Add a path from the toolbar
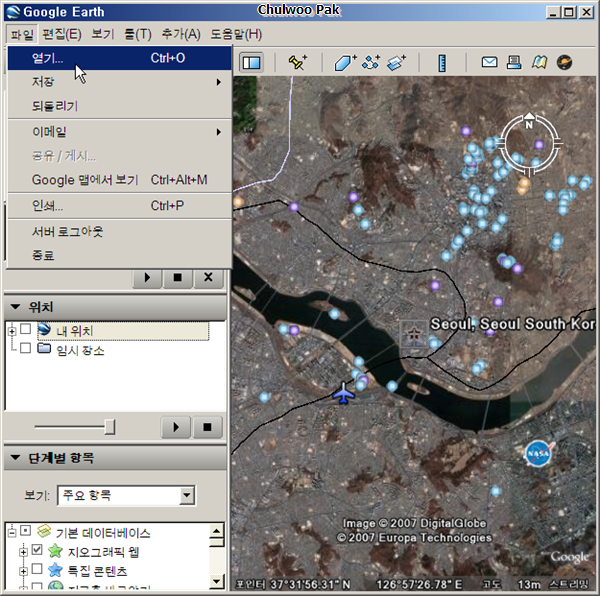This screenshot has height=596, width=600. (370, 62)
